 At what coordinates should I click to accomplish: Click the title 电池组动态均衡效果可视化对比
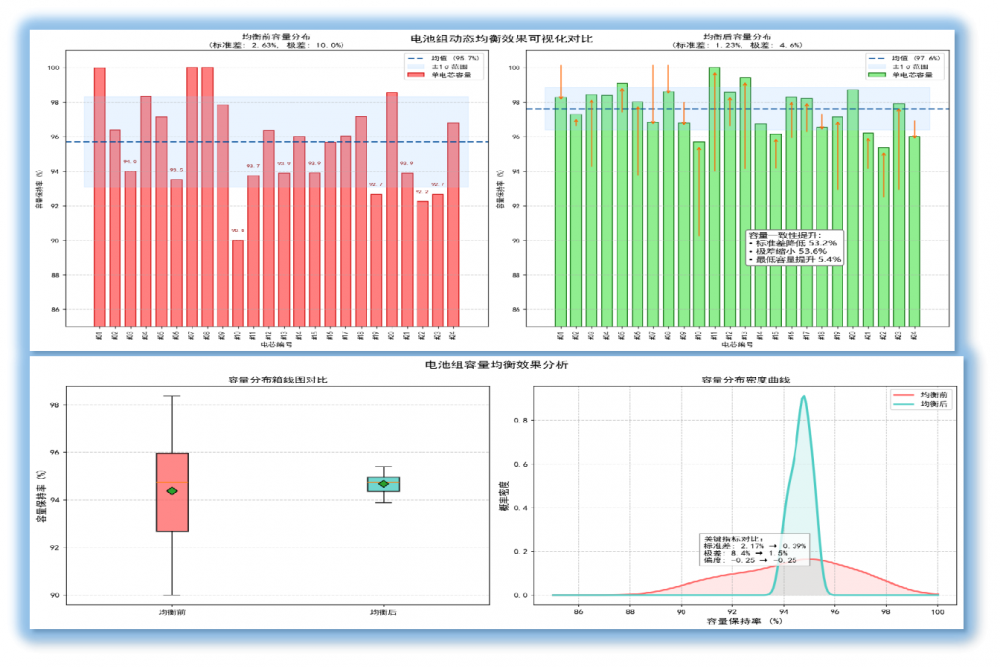click(501, 38)
